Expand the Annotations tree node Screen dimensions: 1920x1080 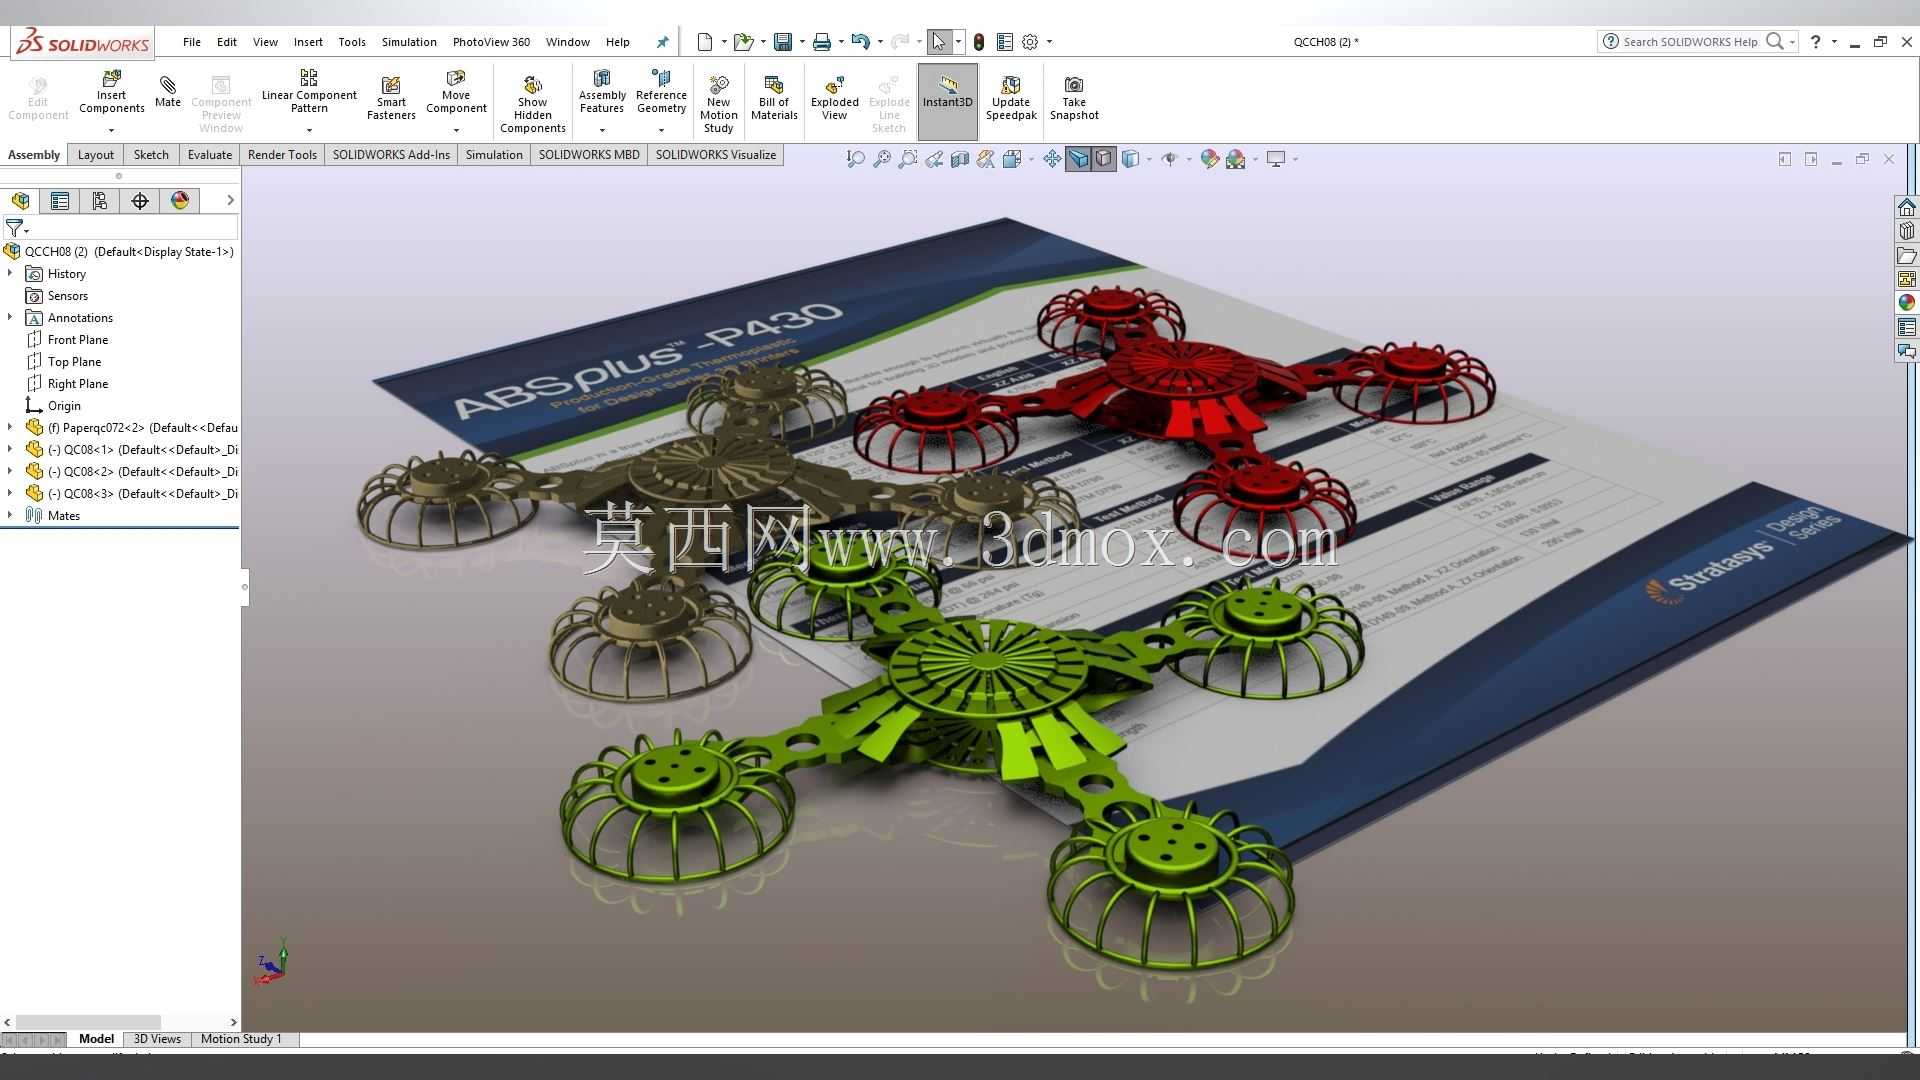(x=10, y=317)
